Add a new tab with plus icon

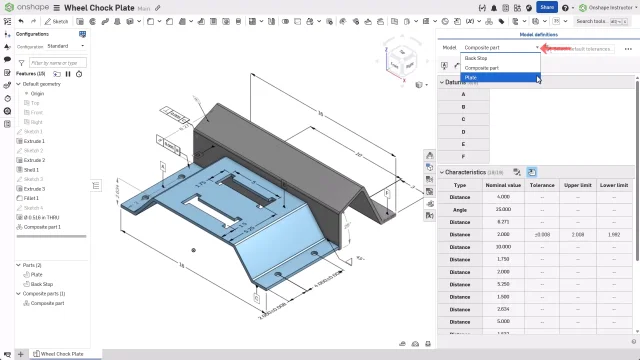coord(21,354)
